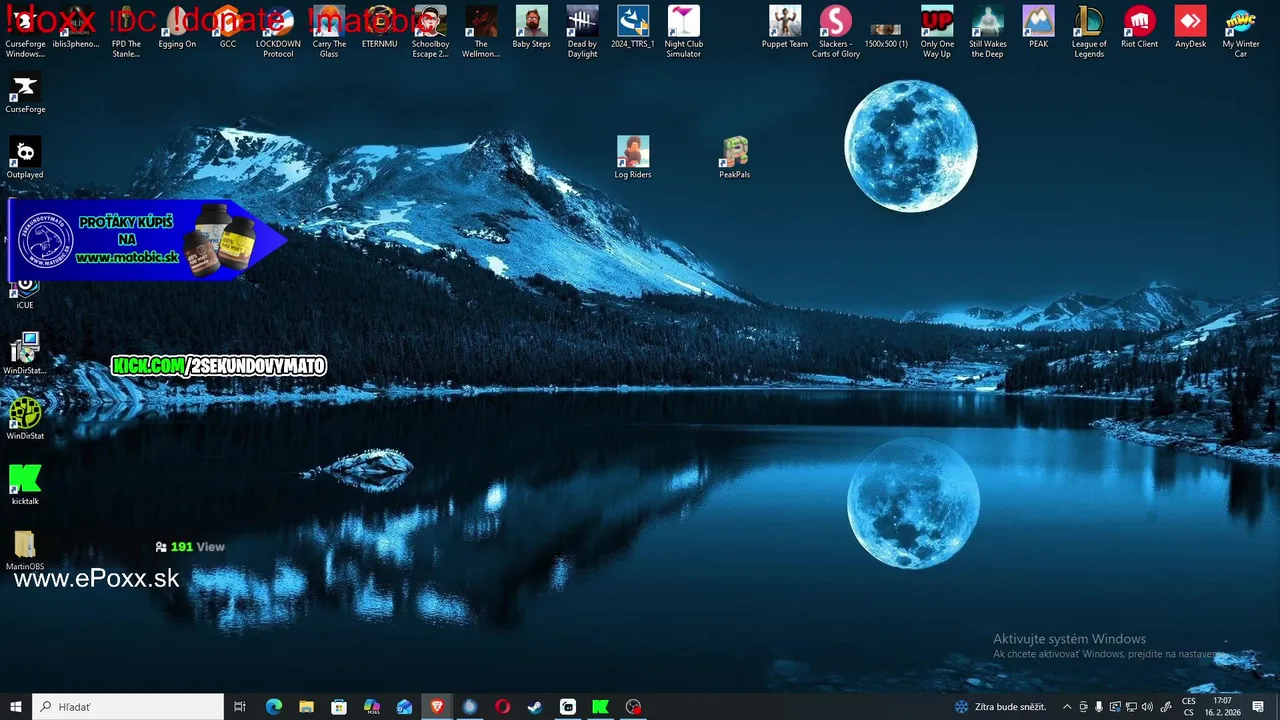The width and height of the screenshot is (1280, 720).
Task: Open Still Wakes the Deep shortcut
Action: click(x=988, y=32)
